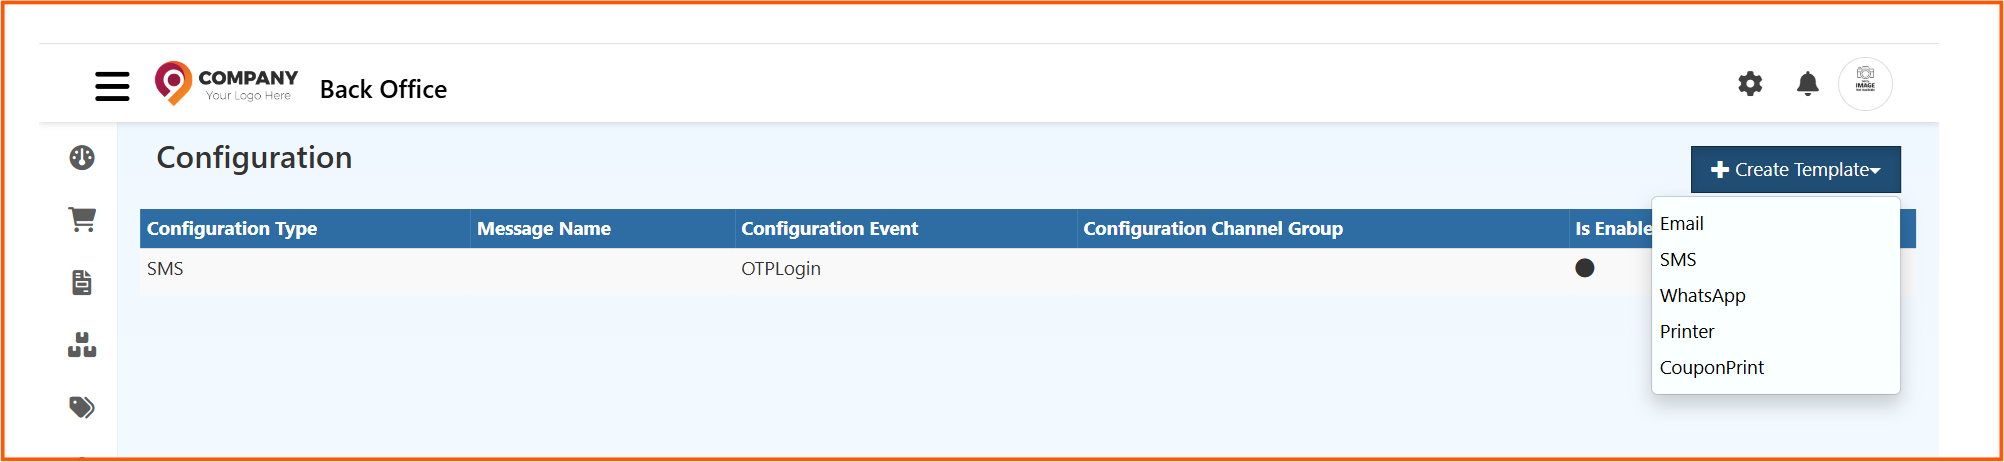Select Email from template menu

[x=1682, y=224]
